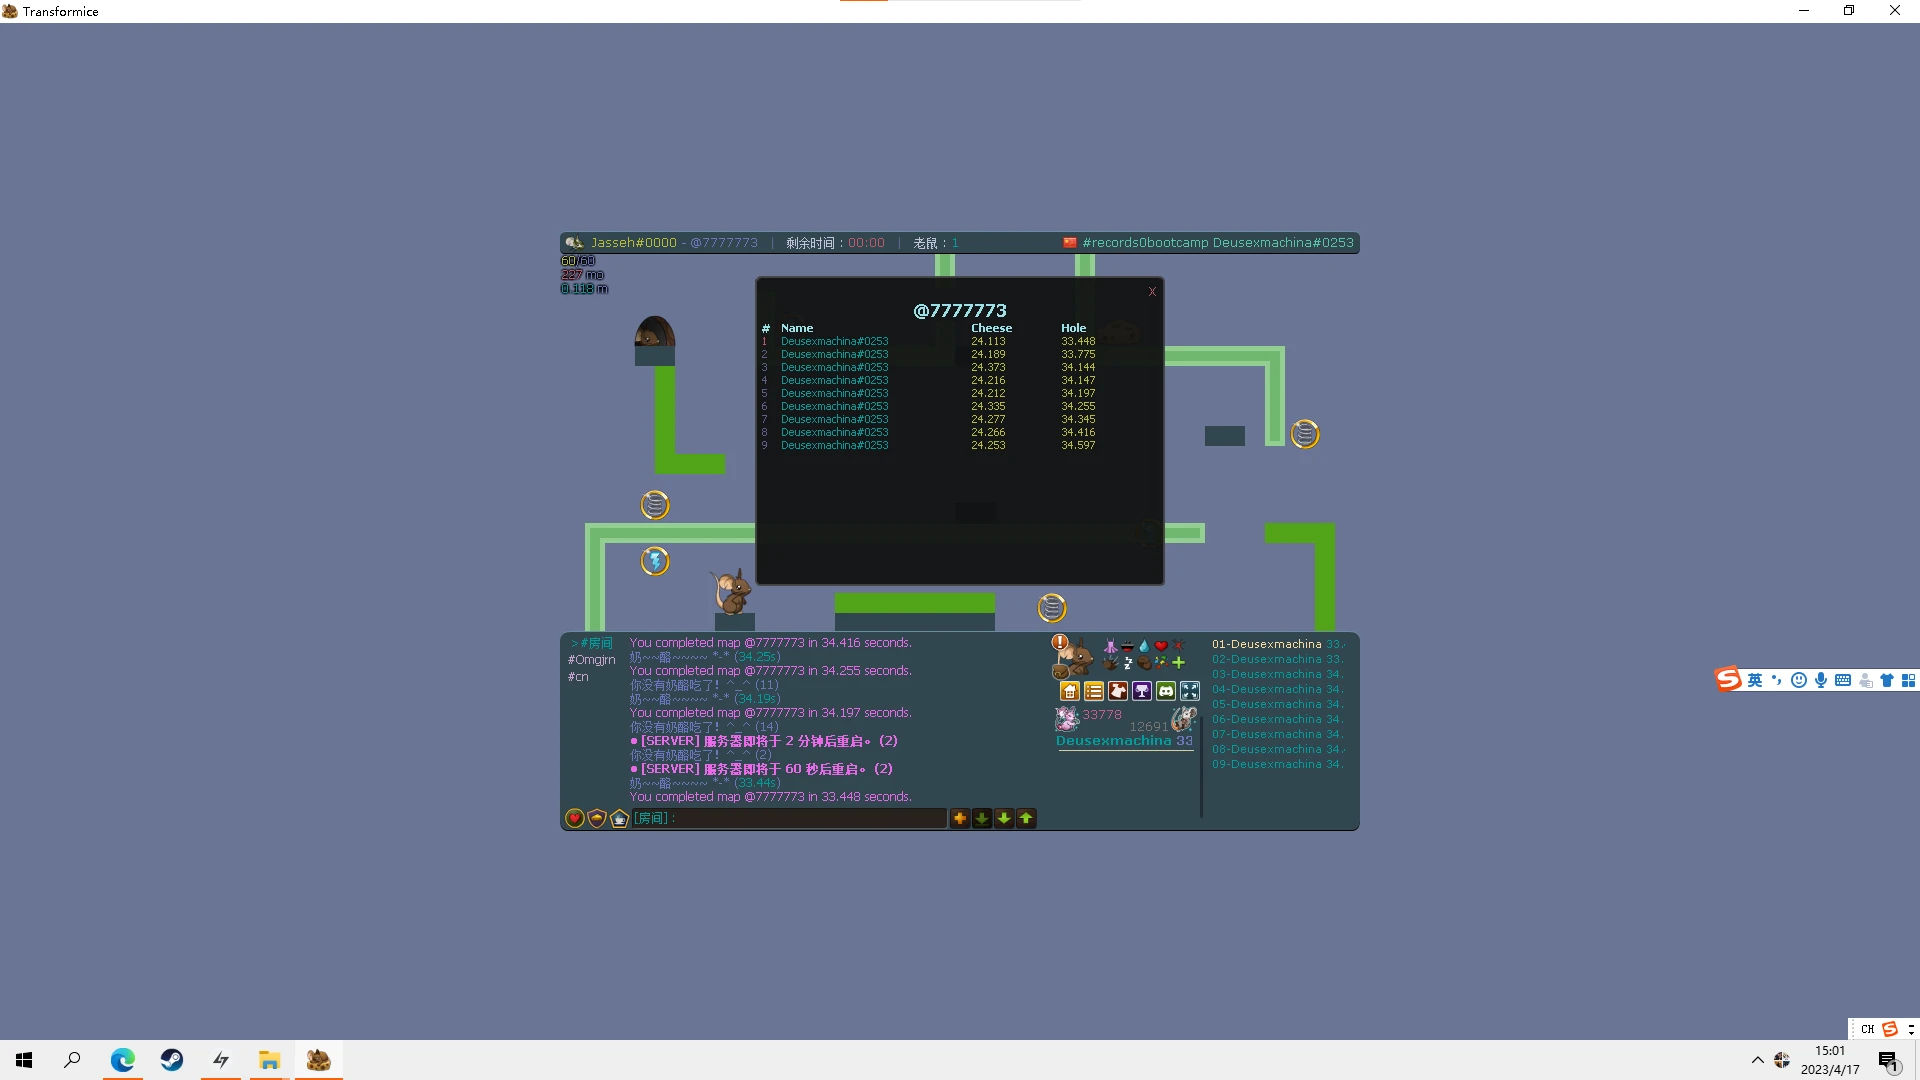The image size is (1920, 1080).
Task: Open the shop shirt icon
Action: [1118, 691]
